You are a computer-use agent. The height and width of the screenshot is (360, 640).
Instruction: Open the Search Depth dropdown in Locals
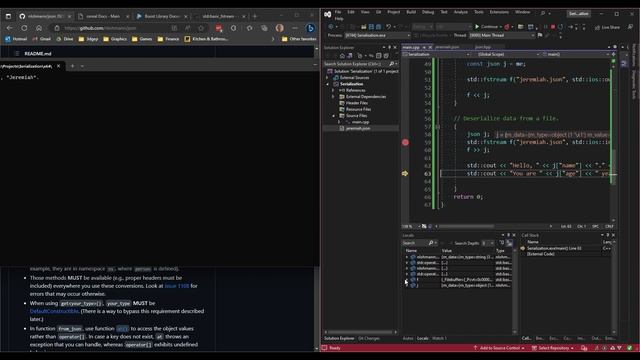pos(487,243)
